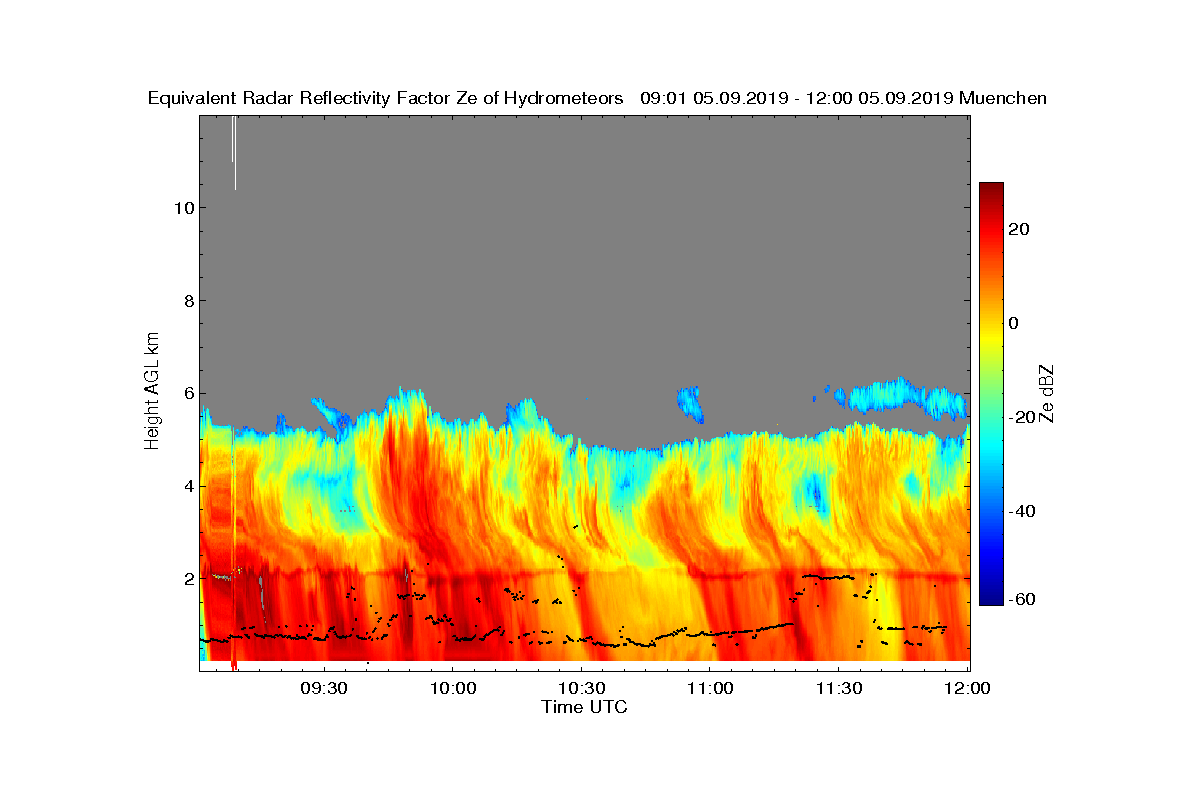1200x800 pixels.
Task: Click the 09:30 time tick label
Action: (323, 688)
